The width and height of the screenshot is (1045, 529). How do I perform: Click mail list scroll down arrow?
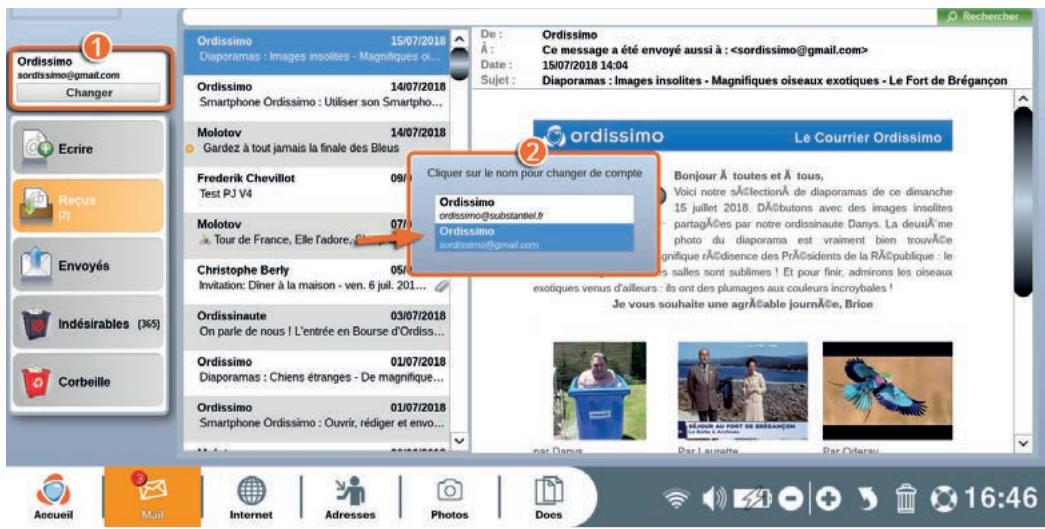(459, 440)
